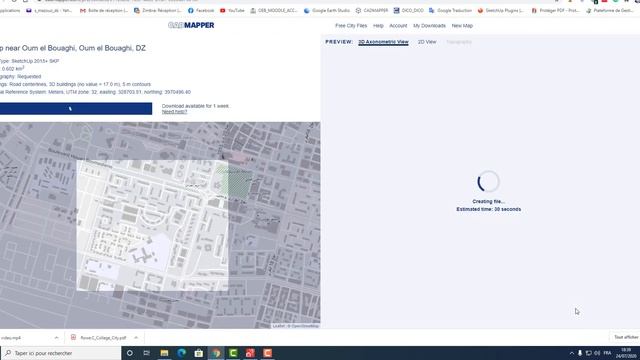Click the FRA language indicator
This screenshot has height=360, width=640.
point(607,353)
